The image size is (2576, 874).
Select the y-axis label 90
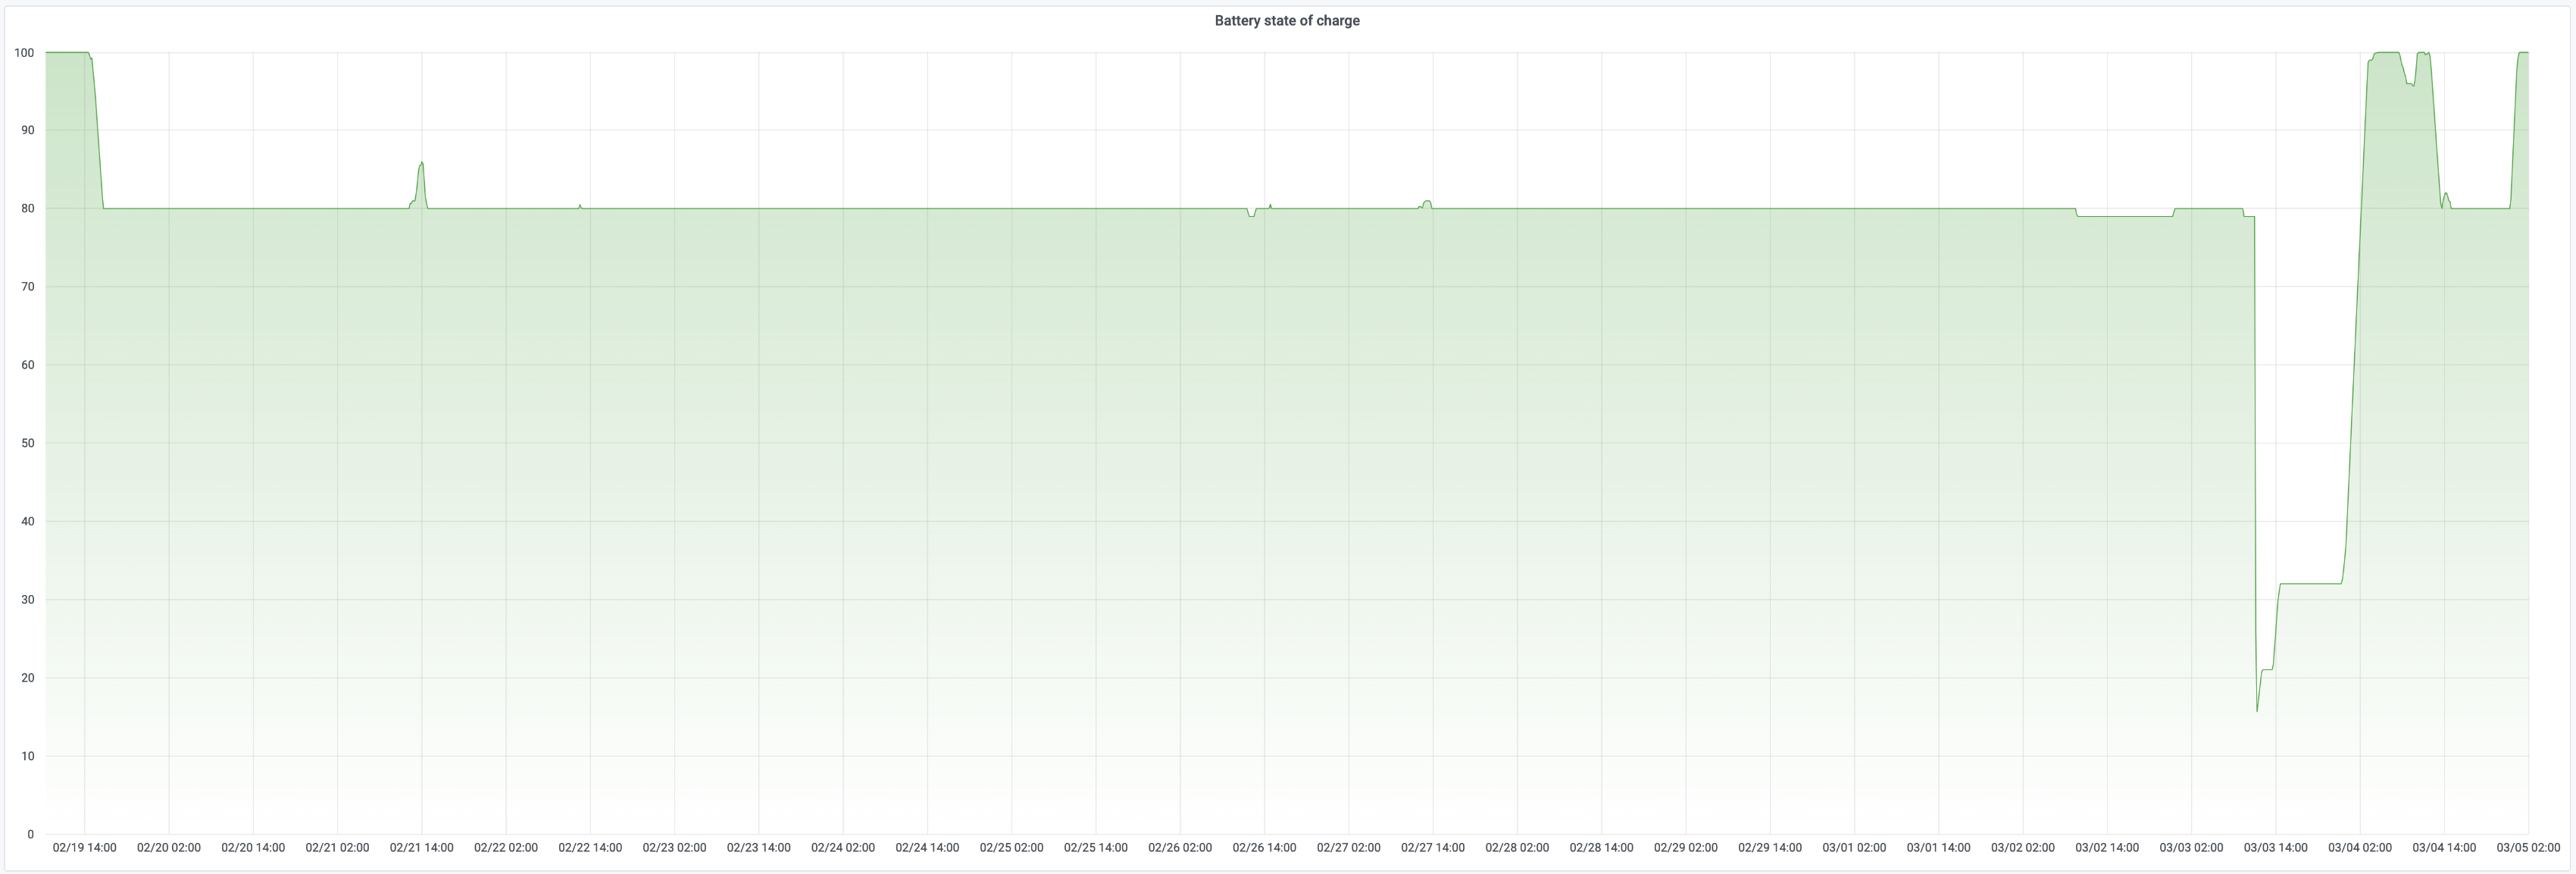28,130
